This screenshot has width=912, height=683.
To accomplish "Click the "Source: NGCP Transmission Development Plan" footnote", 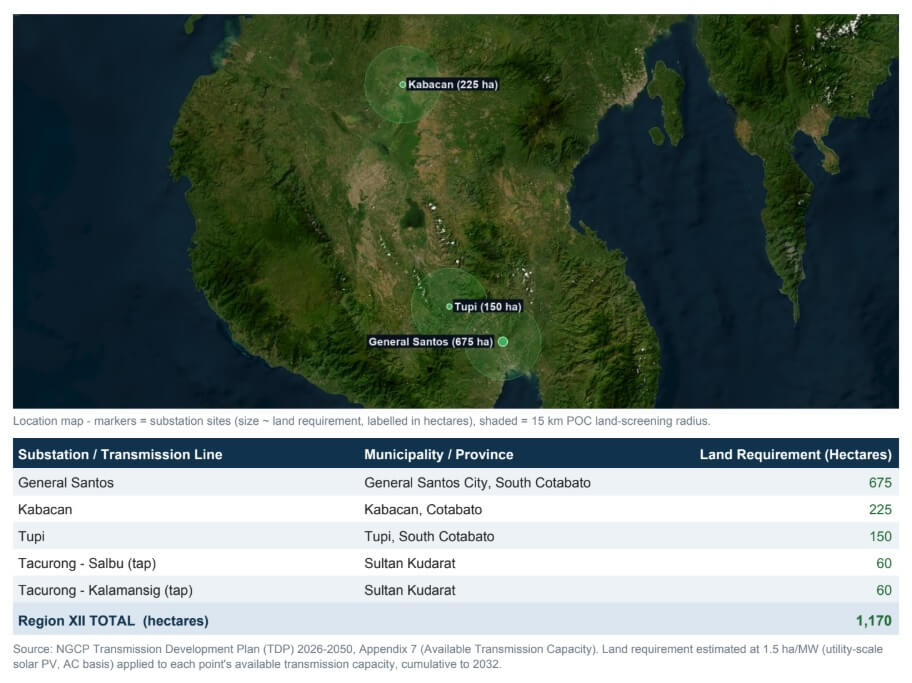I will 447,656.
